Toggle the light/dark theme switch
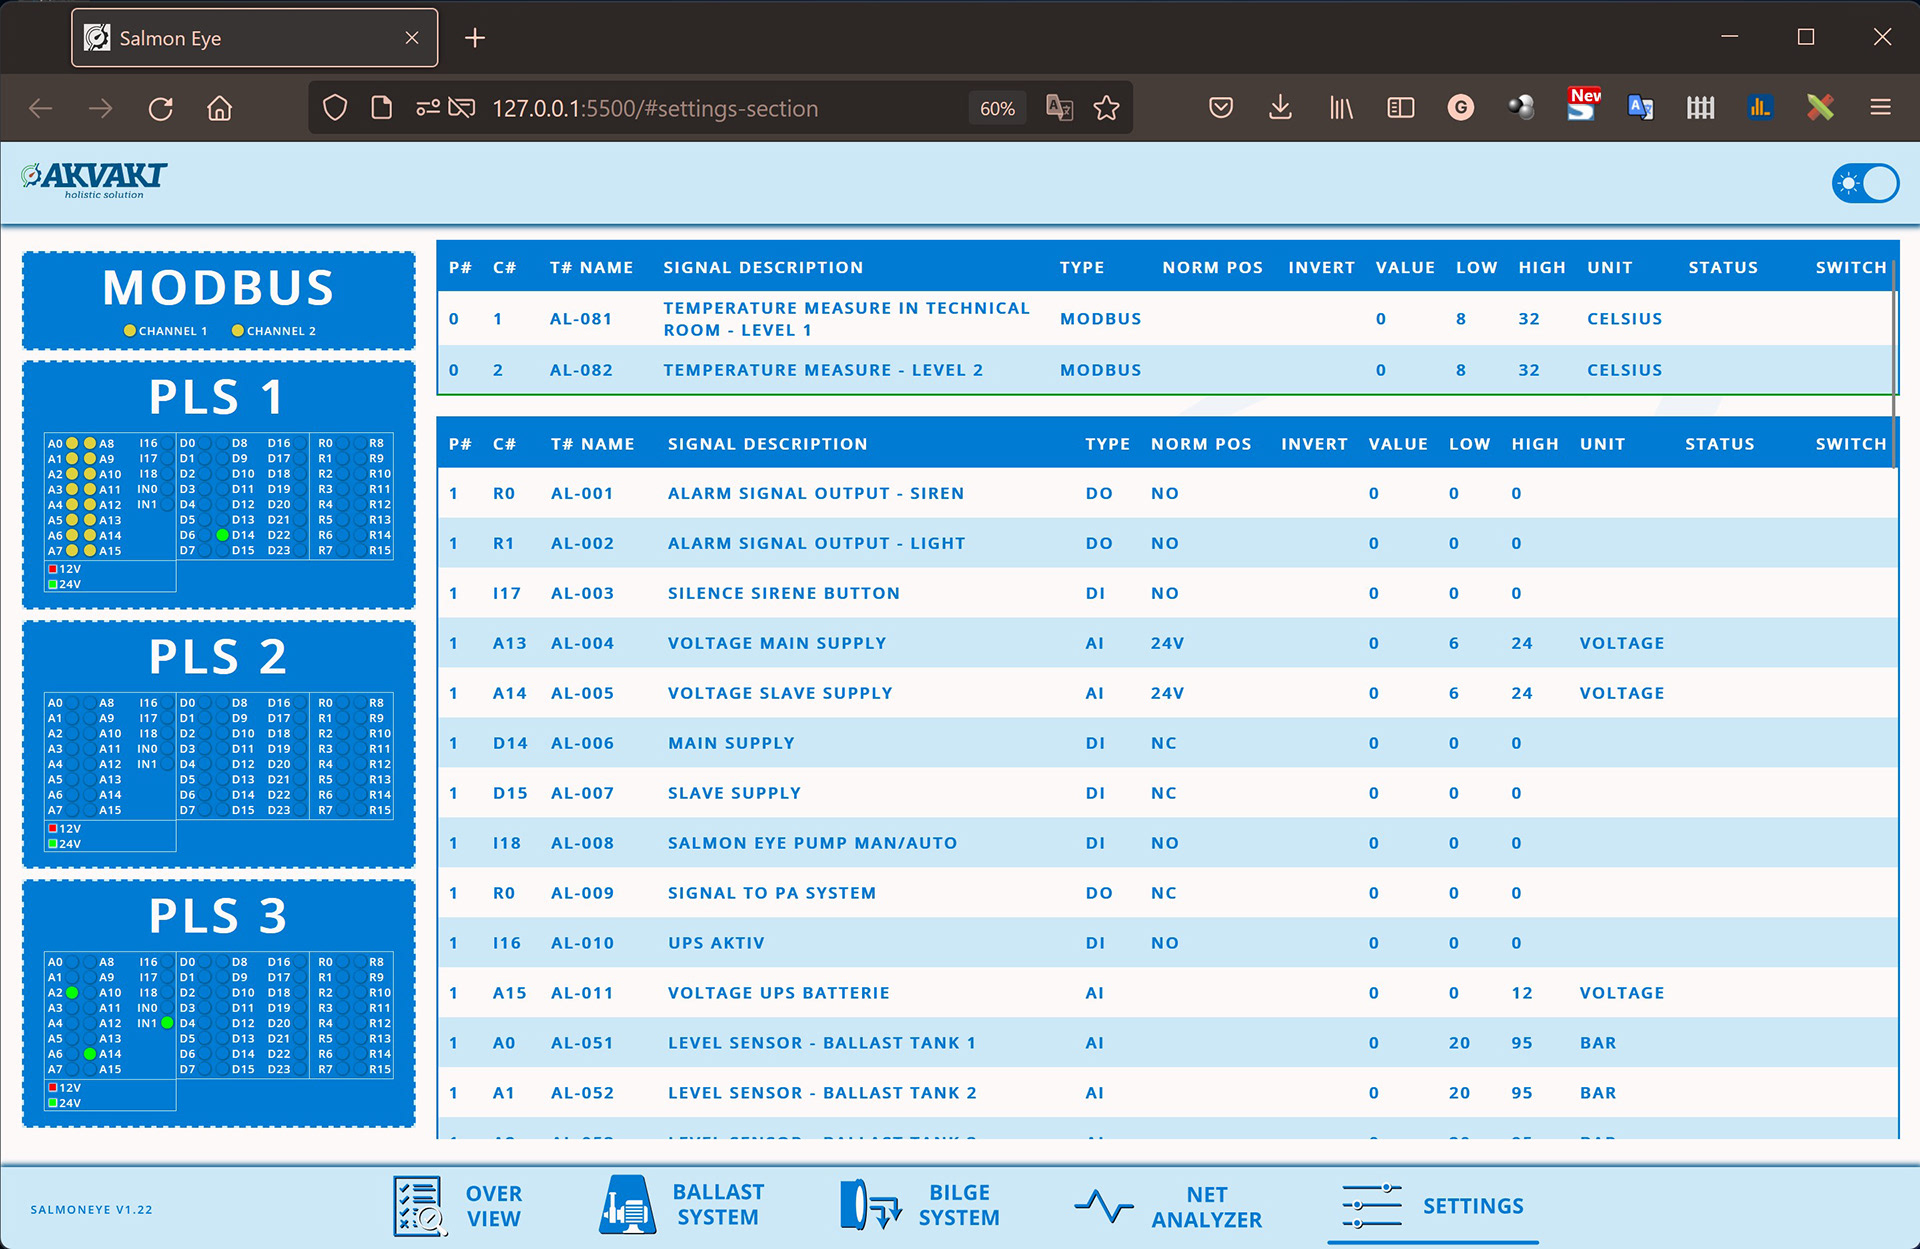 (x=1864, y=184)
